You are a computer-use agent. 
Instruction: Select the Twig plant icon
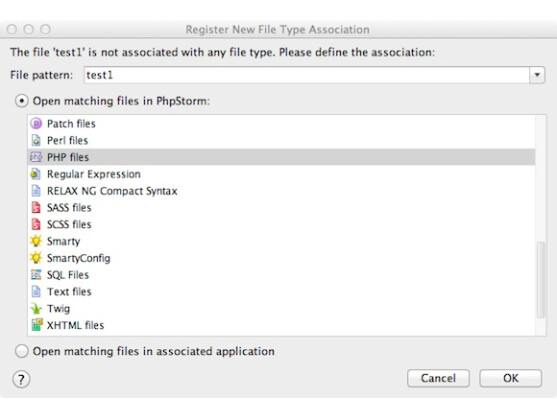[x=36, y=308]
